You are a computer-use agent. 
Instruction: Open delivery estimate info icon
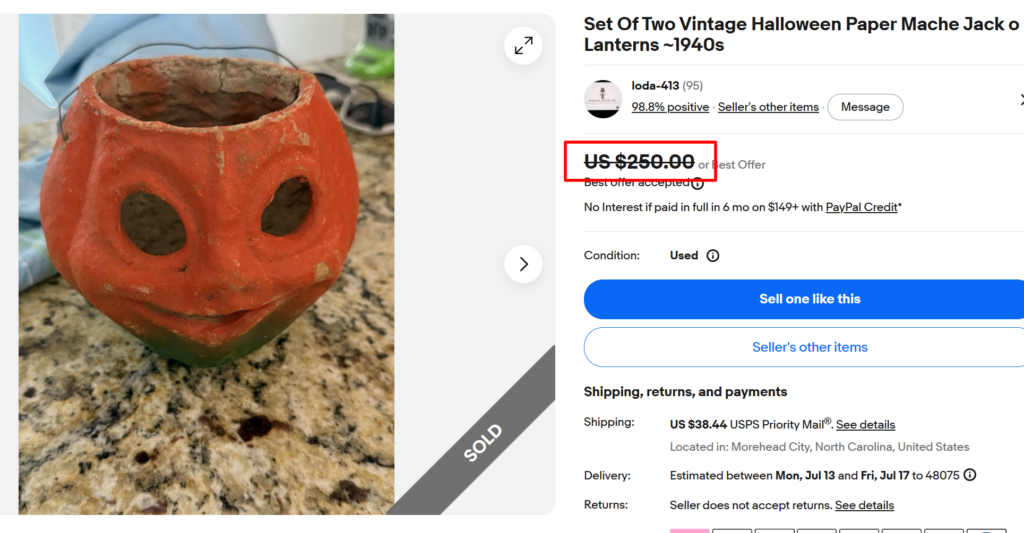[970, 475]
